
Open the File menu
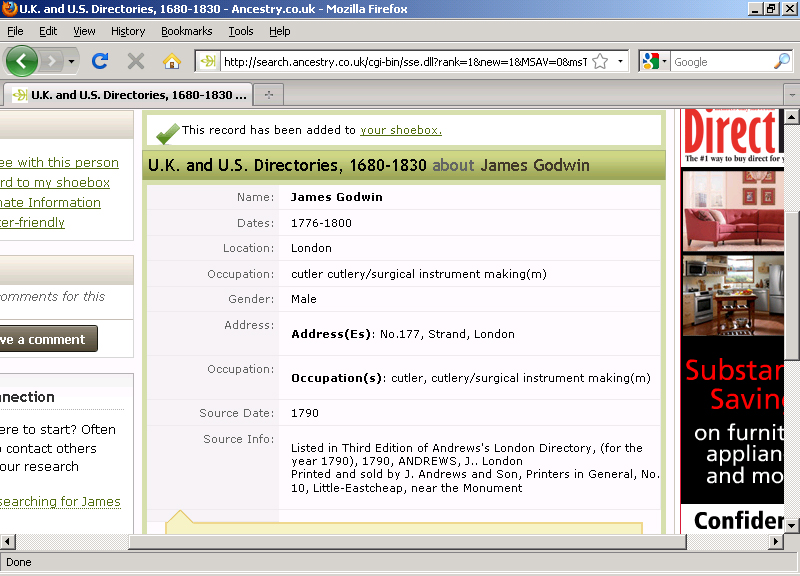[x=15, y=31]
